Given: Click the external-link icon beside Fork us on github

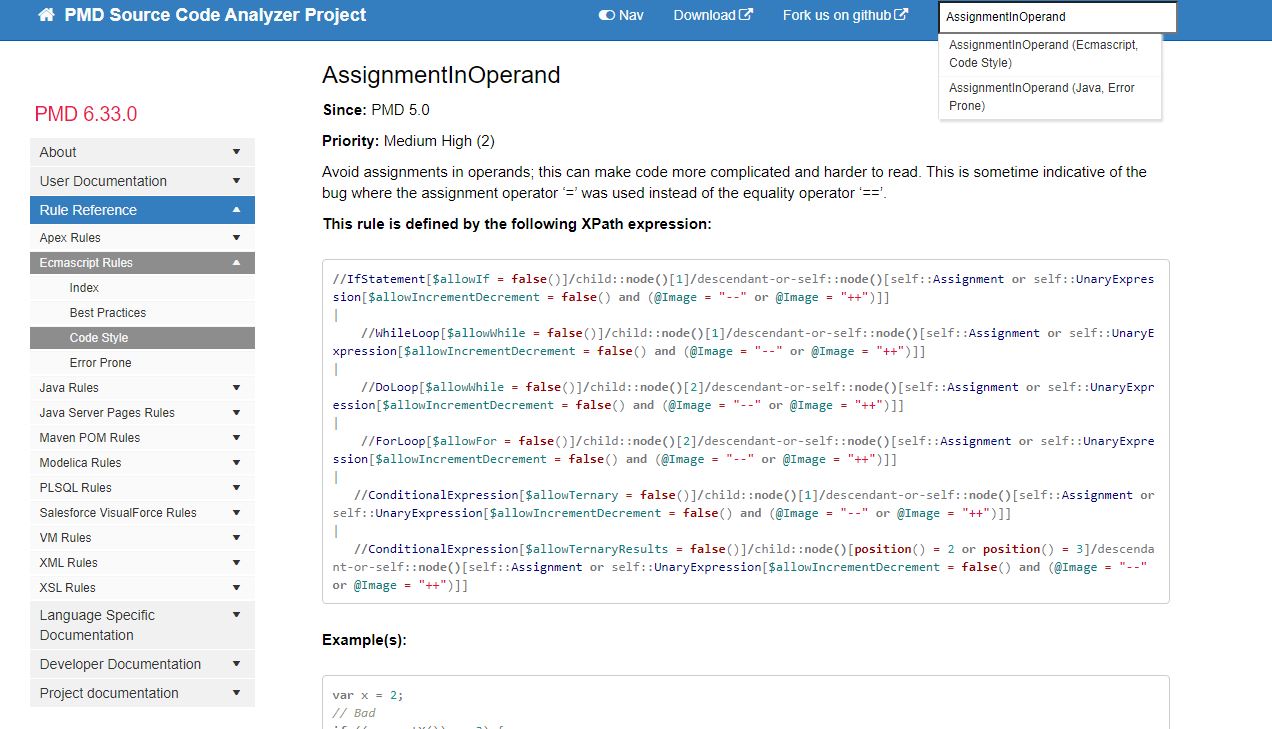Looking at the screenshot, I should click(x=901, y=15).
